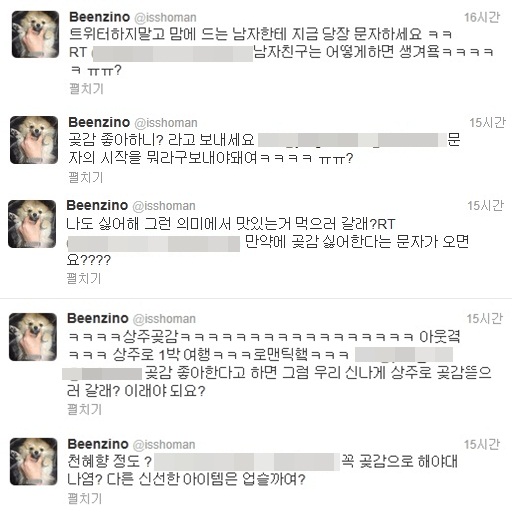Open Beenzino name on the 나도 싫어해 tweet
Screen dimensions: 512x516
click(x=97, y=205)
